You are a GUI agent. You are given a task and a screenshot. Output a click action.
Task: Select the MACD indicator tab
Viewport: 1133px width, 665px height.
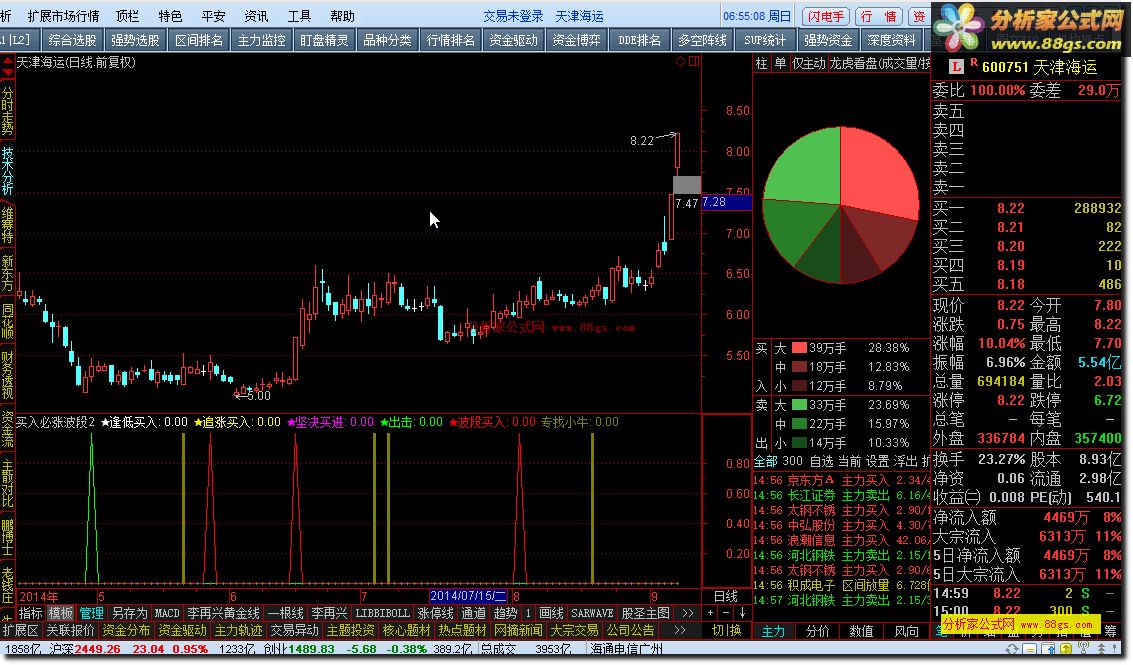[x=167, y=613]
